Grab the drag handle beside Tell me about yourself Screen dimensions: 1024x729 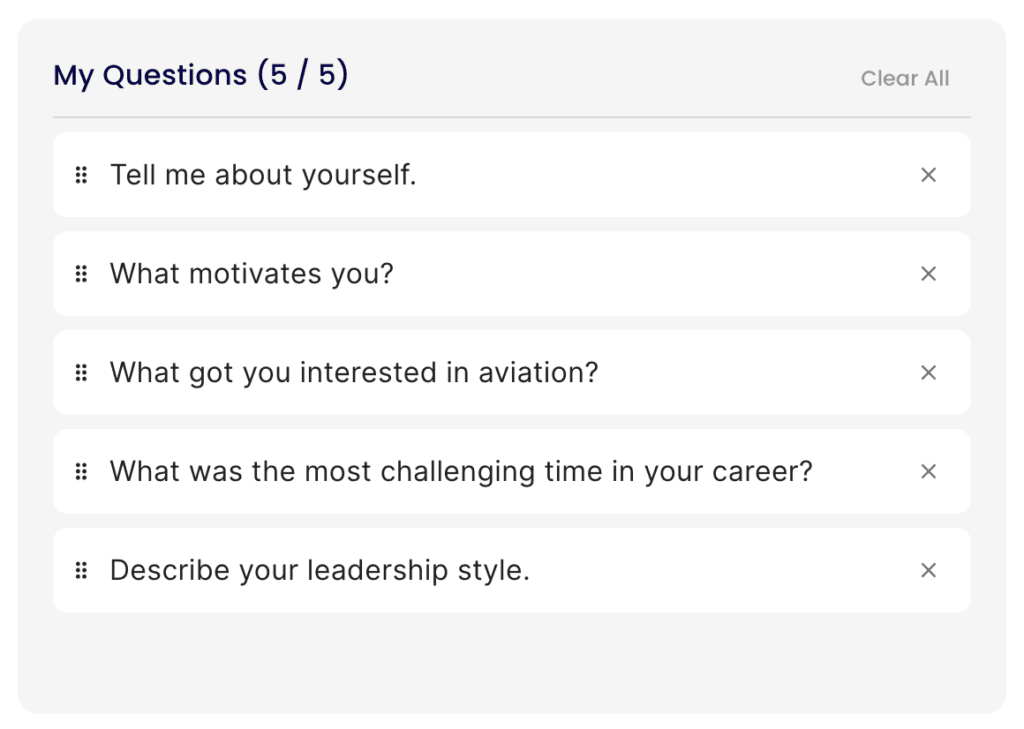pyautogui.click(x=81, y=175)
